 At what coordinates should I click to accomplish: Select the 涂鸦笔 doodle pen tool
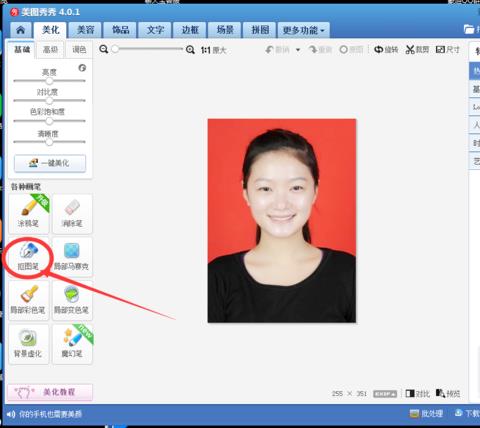(x=29, y=213)
